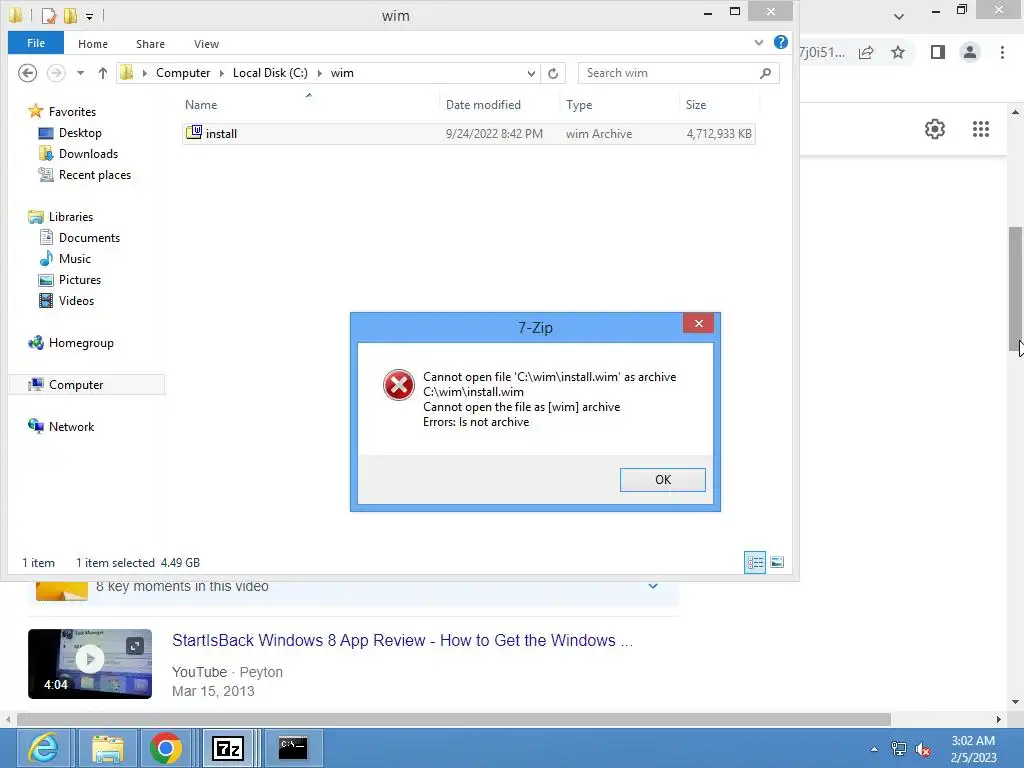
Task: Click the search magnifier icon
Action: (x=765, y=73)
